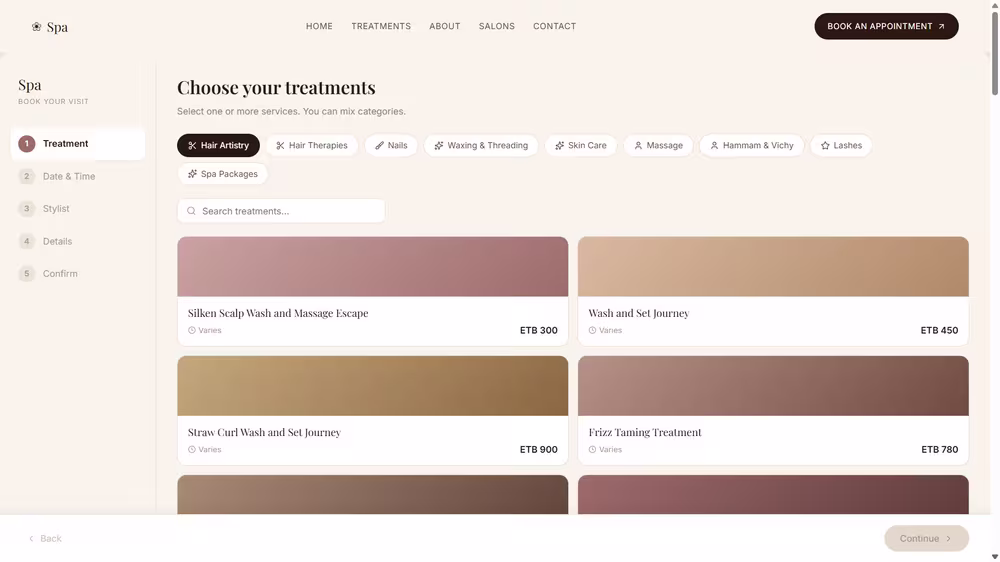Go Back to previous step
The height and width of the screenshot is (562, 1000).
coord(45,538)
